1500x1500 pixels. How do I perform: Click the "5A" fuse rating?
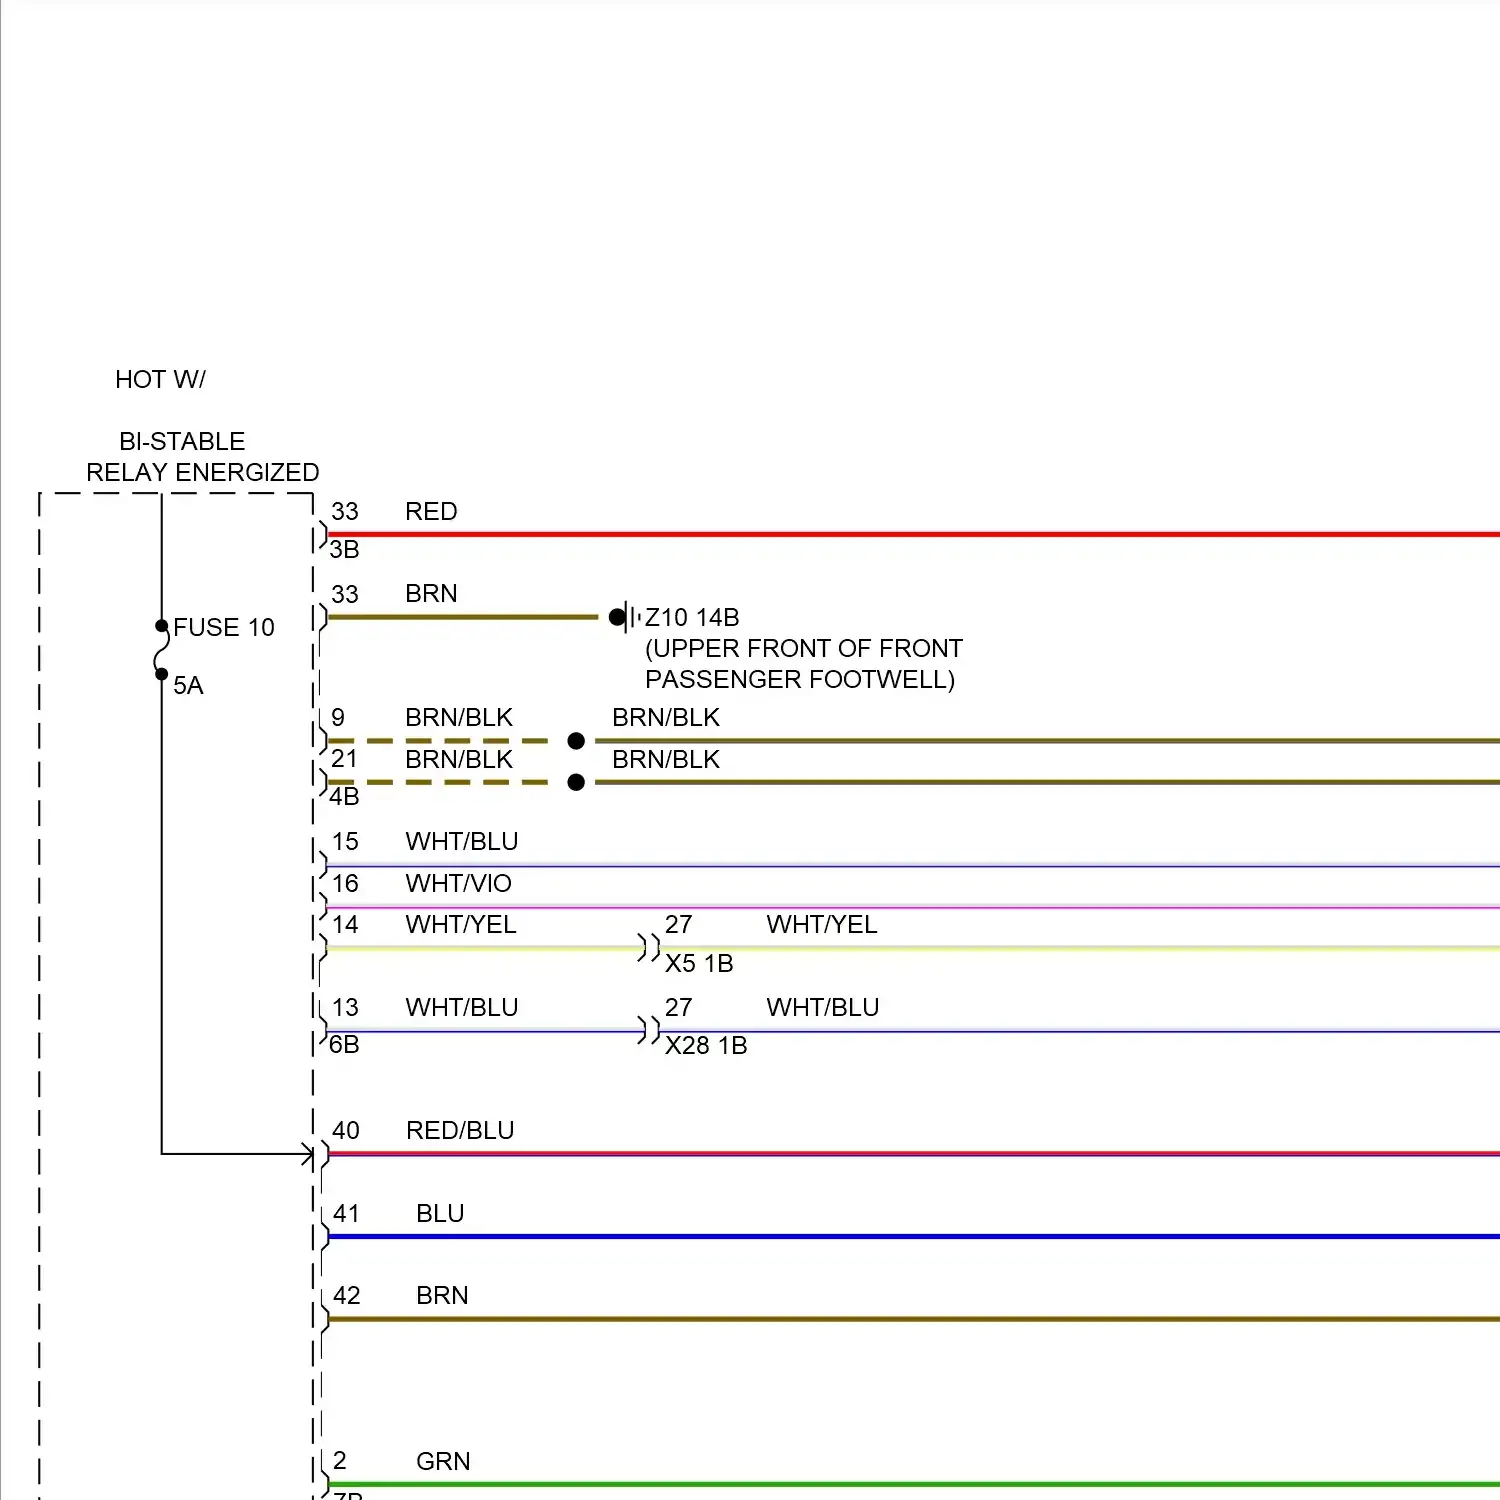tap(188, 686)
